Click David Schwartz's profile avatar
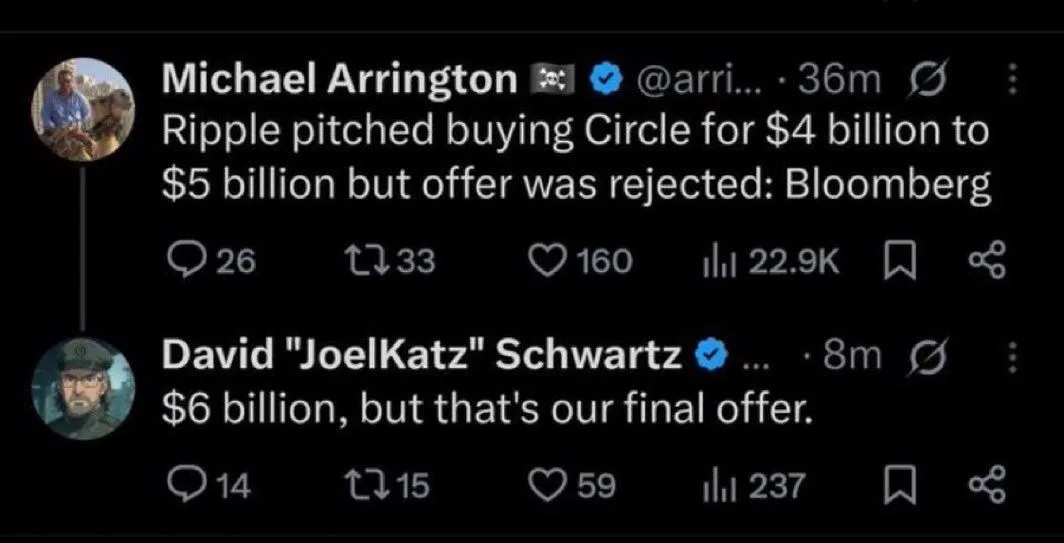The height and width of the screenshot is (543, 1064). click(x=85, y=386)
